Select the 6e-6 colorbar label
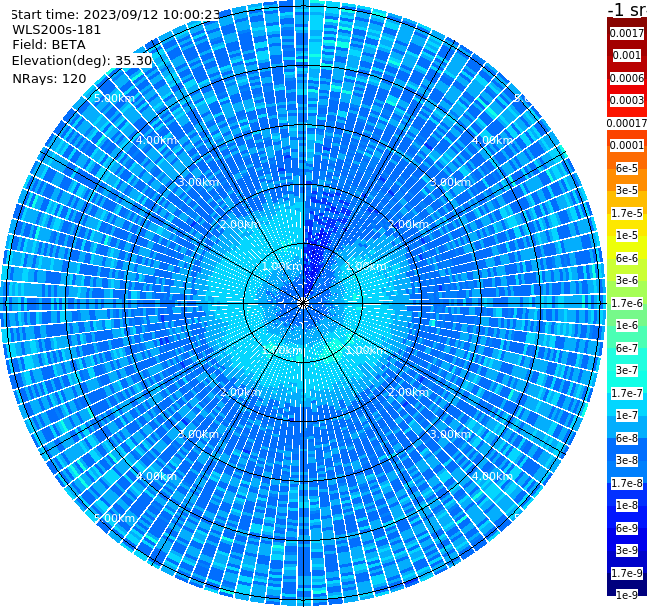 pos(627,258)
